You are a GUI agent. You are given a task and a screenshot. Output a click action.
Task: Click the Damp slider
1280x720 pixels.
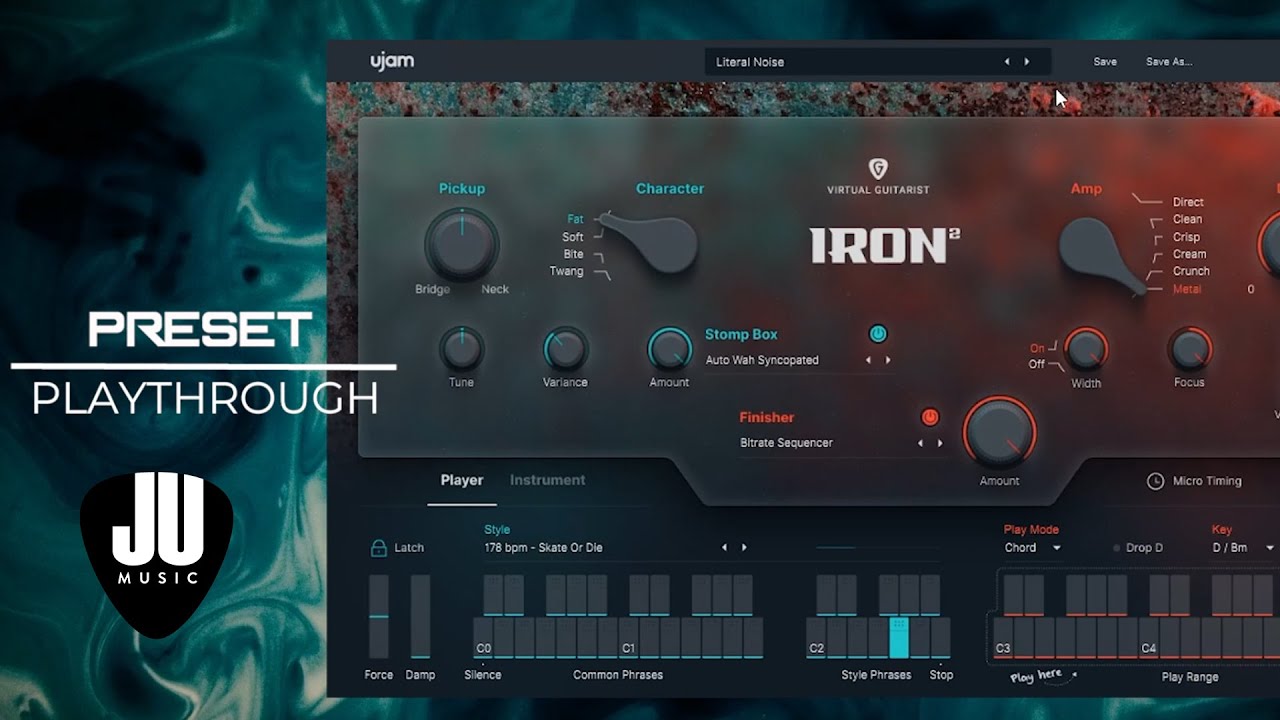click(x=420, y=616)
